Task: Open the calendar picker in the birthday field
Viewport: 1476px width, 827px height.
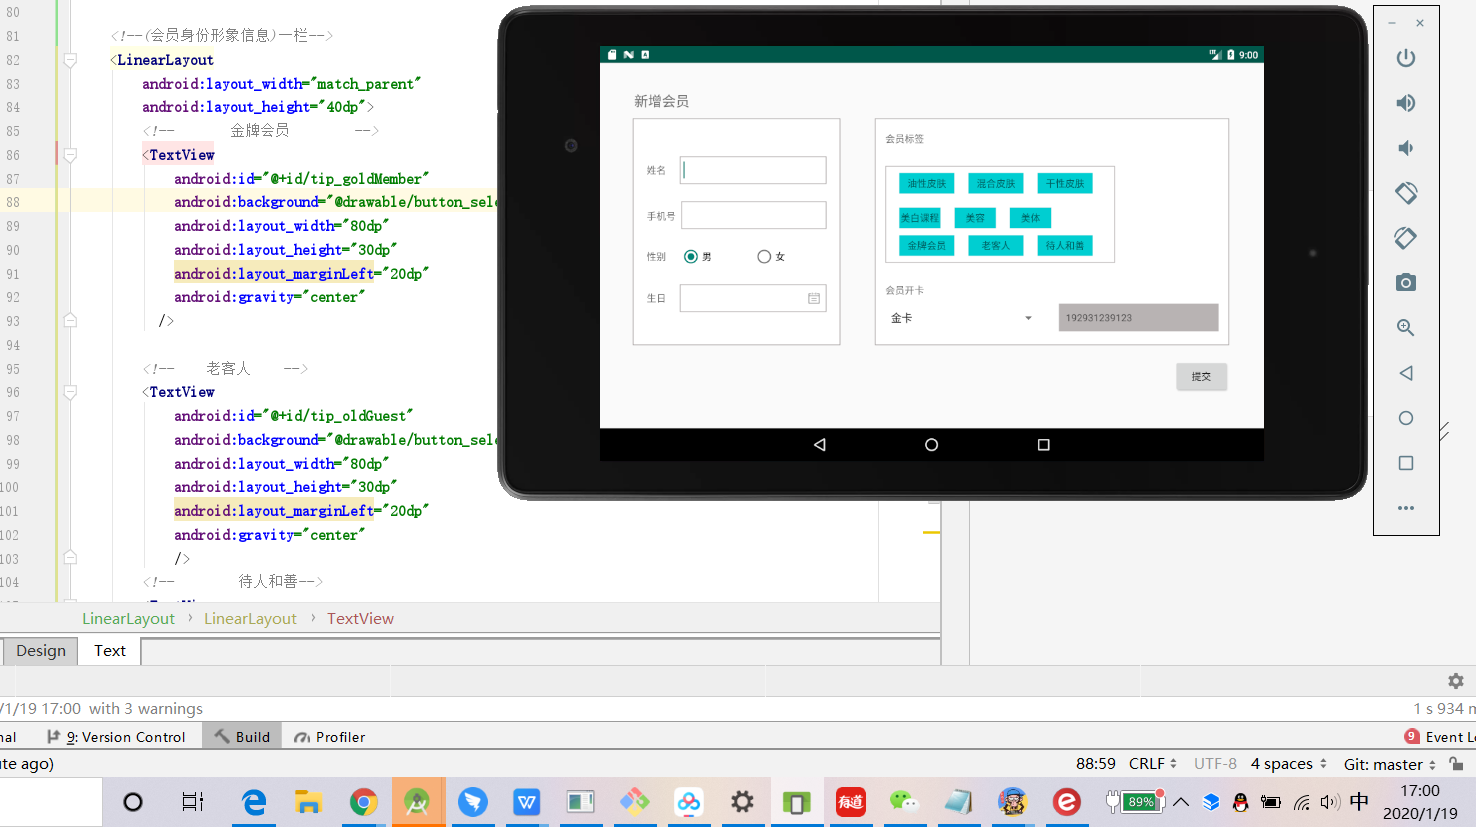Action: pyautogui.click(x=814, y=298)
